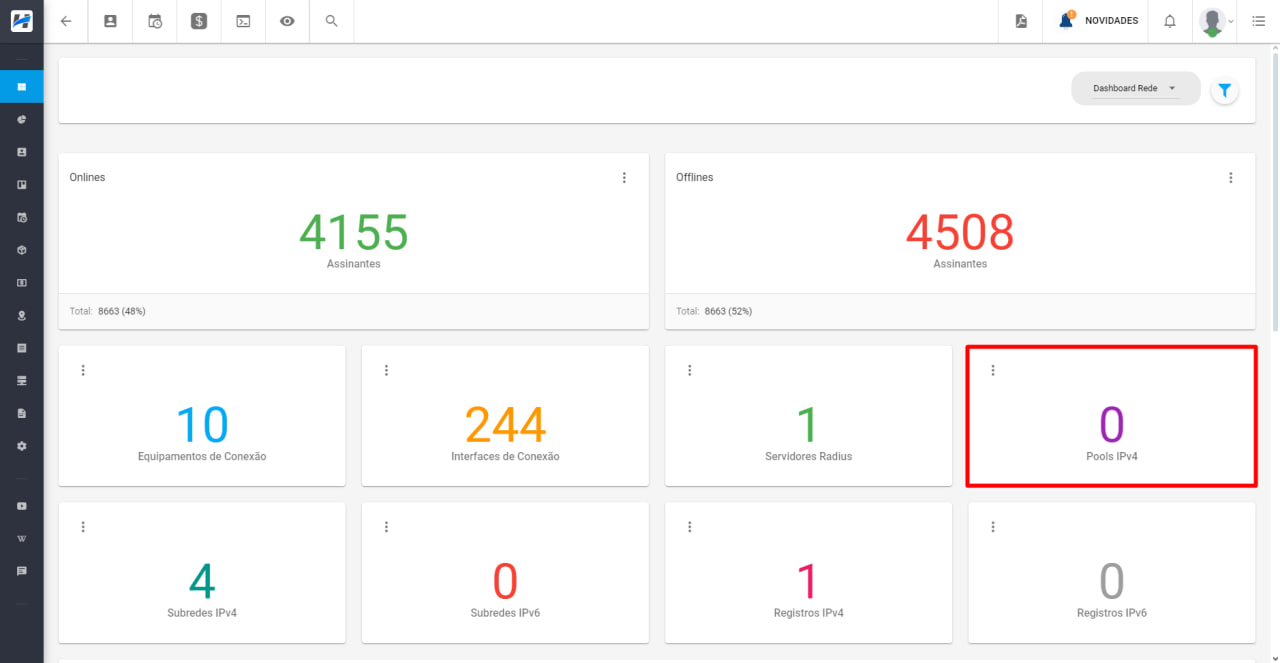Viewport: 1280px width, 663px height.
Task: Open the map pin person icon in sidebar
Action: pos(22,315)
